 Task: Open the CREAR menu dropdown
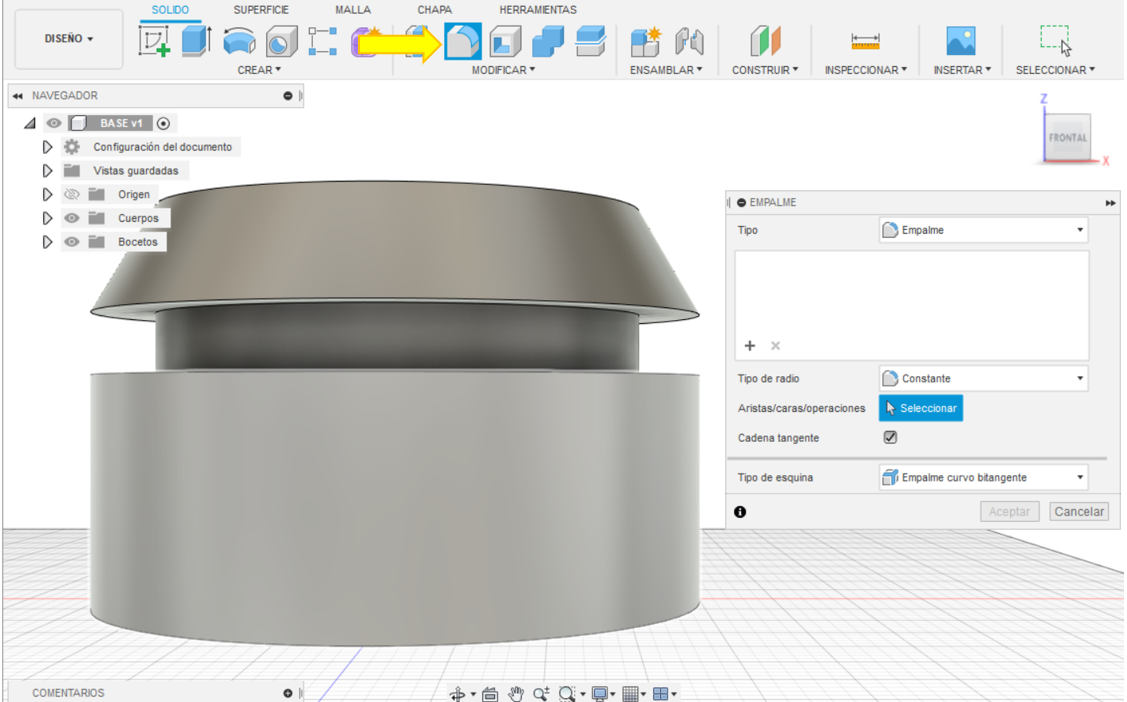pos(259,70)
